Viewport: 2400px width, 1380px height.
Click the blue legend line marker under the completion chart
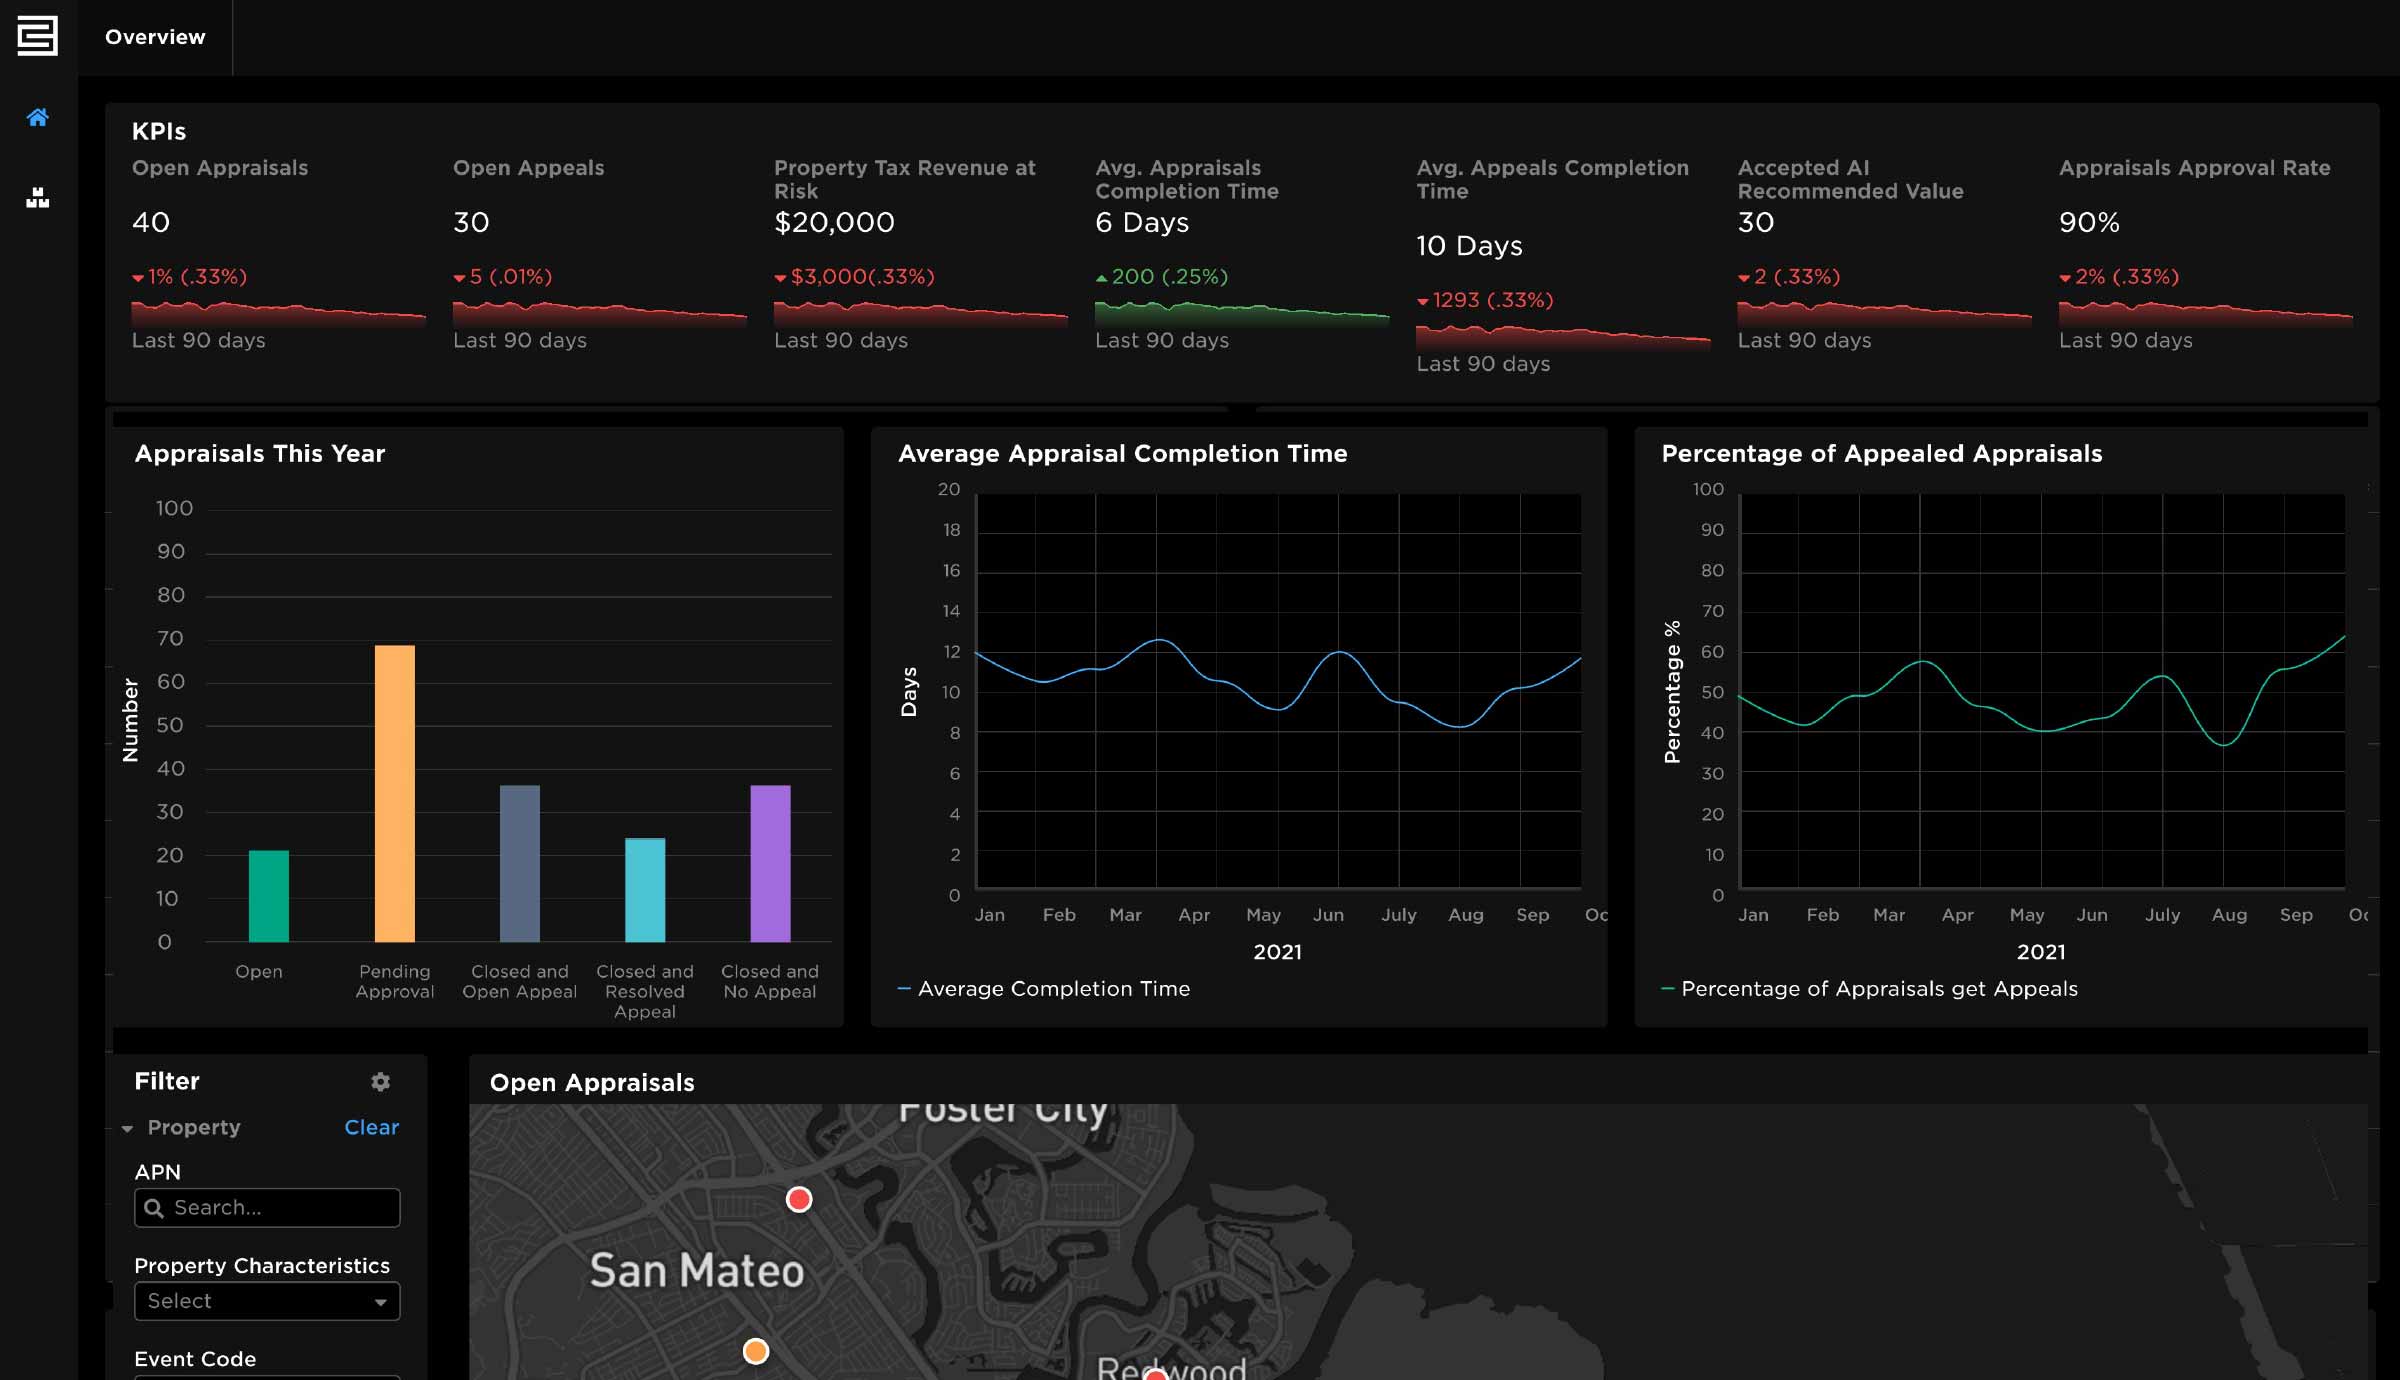click(903, 988)
